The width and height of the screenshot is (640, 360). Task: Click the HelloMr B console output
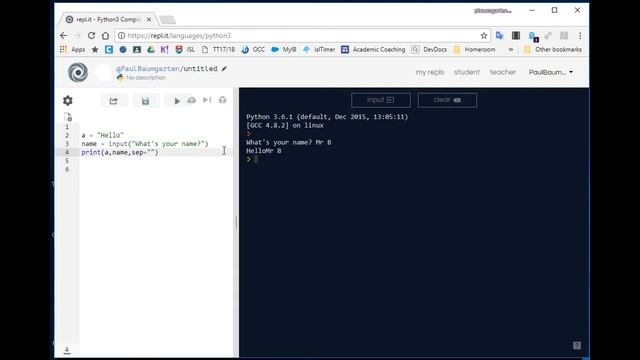(264, 151)
